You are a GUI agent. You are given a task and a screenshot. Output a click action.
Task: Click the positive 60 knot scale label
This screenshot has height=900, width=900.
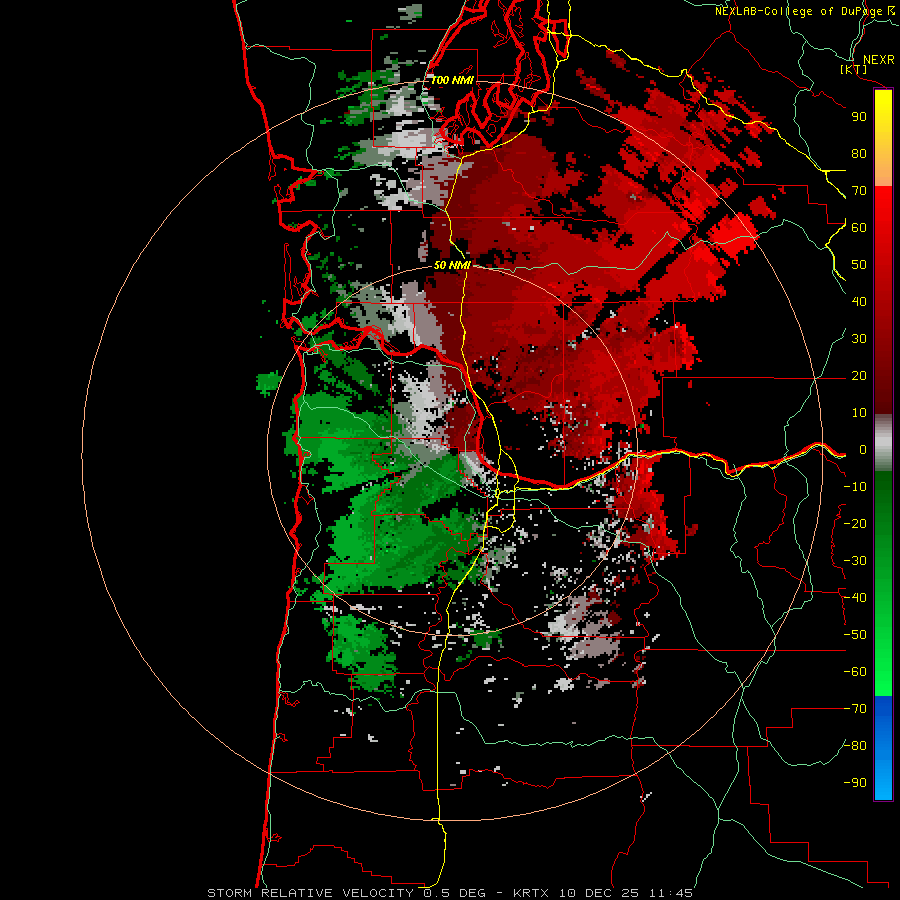(859, 228)
